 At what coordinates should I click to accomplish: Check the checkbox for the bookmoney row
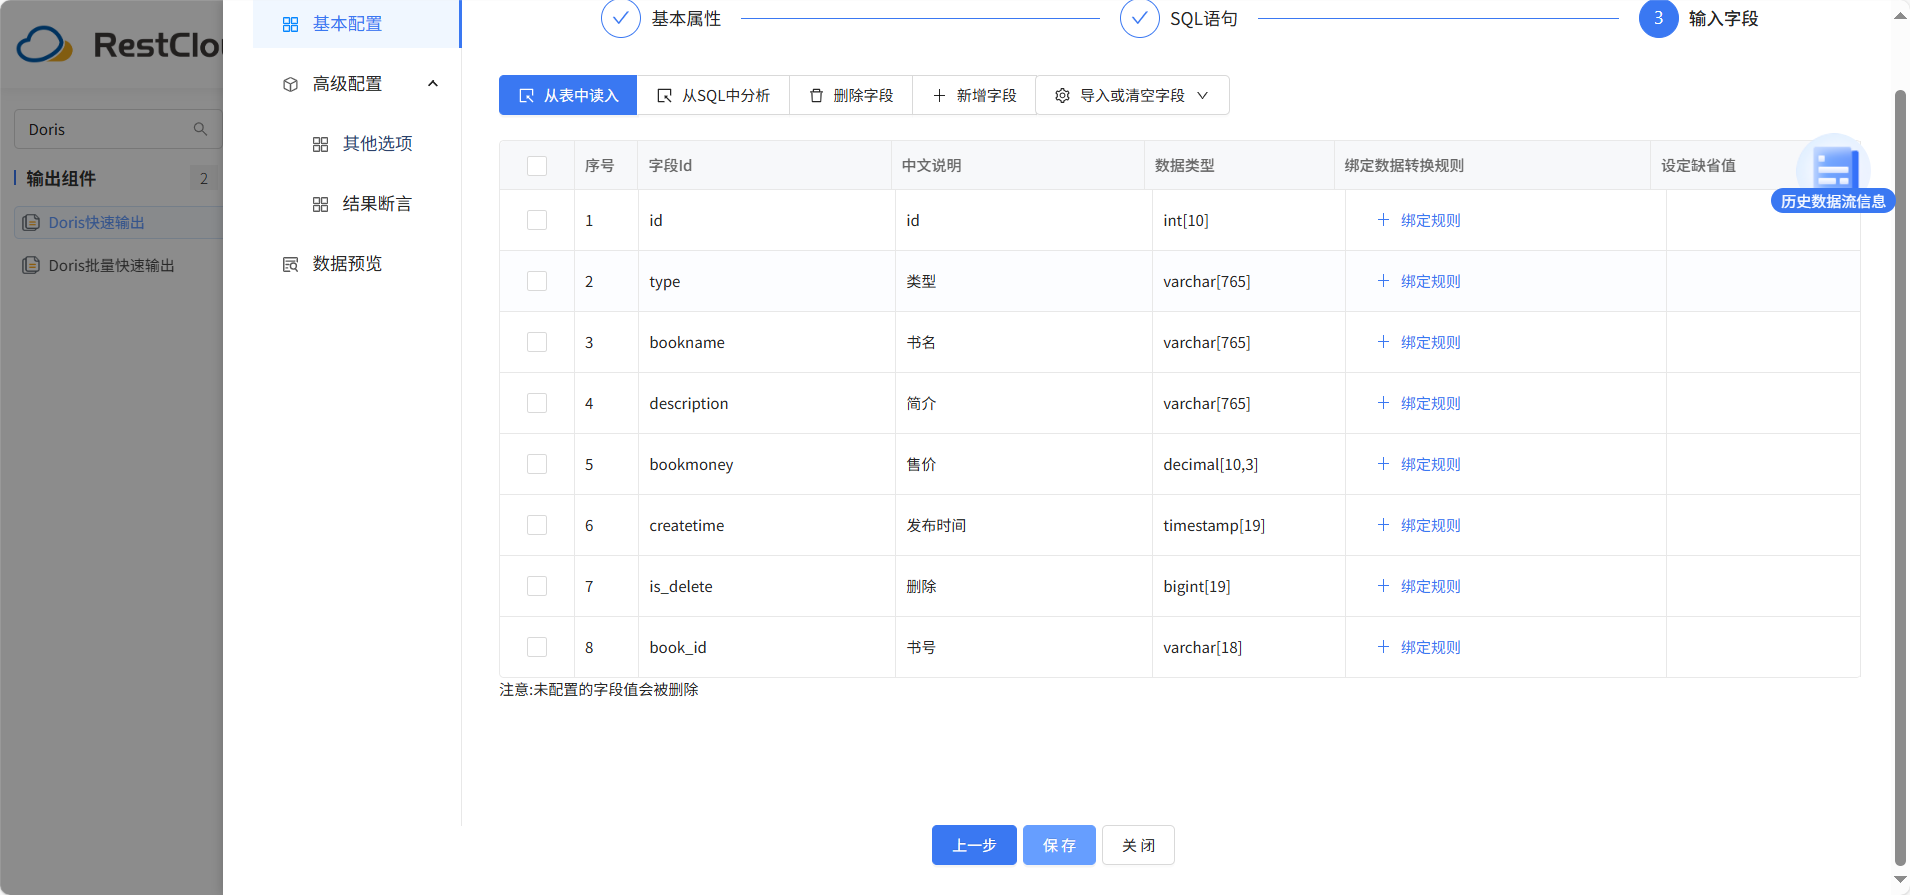coord(537,464)
